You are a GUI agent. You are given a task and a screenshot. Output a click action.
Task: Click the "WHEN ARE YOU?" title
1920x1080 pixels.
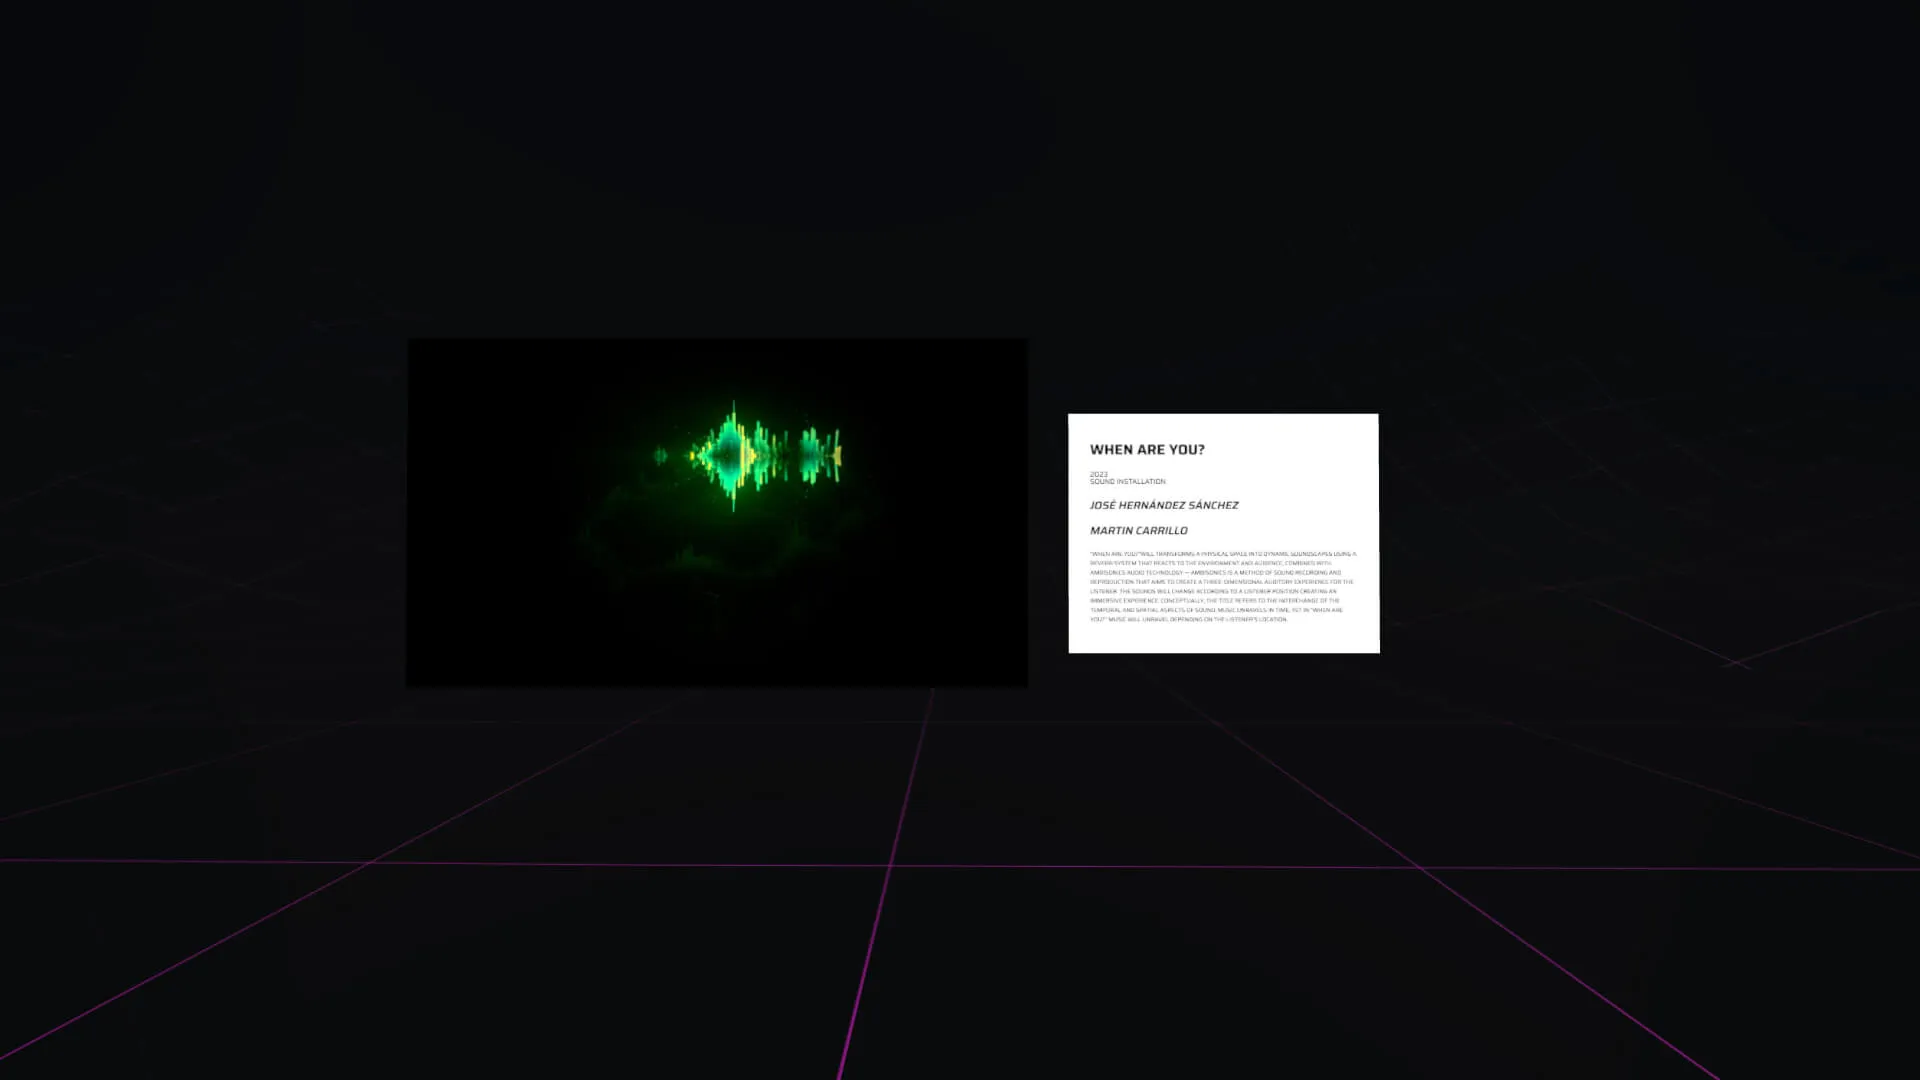(1147, 450)
